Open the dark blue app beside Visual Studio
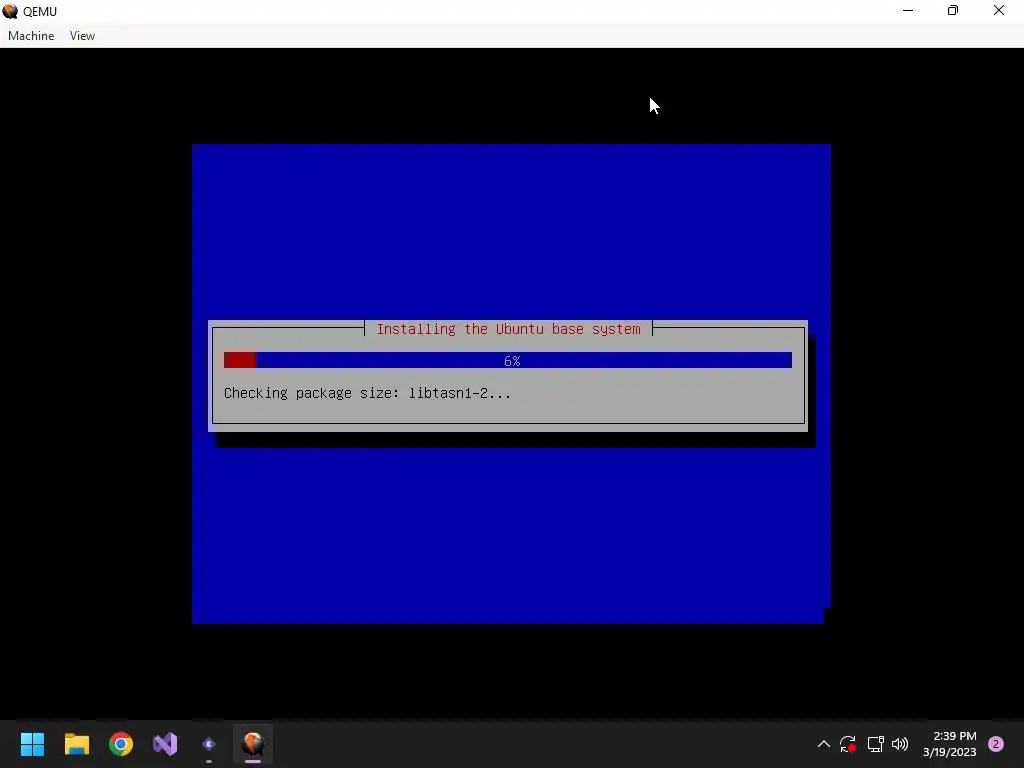 (x=209, y=744)
